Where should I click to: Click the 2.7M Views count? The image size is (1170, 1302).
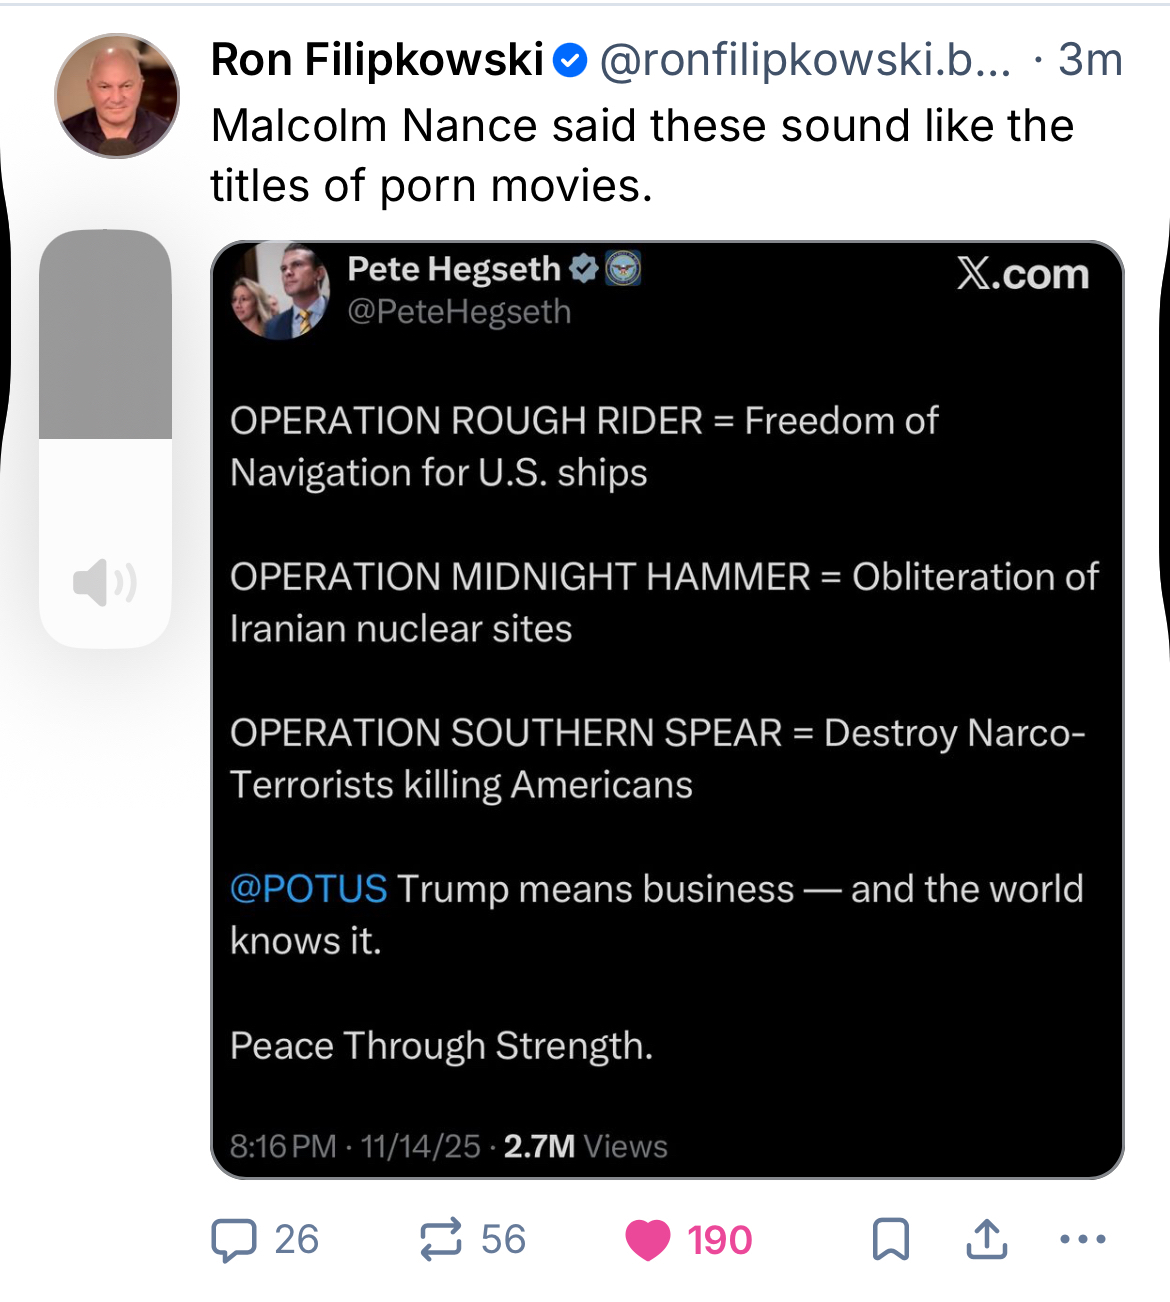(585, 1146)
